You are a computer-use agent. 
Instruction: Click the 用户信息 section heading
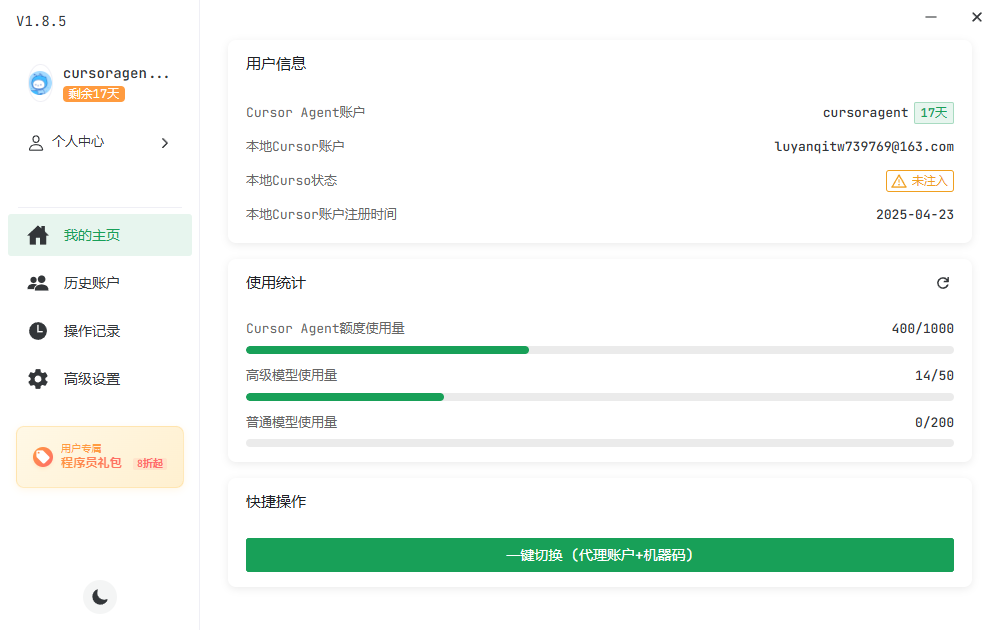tap(276, 64)
